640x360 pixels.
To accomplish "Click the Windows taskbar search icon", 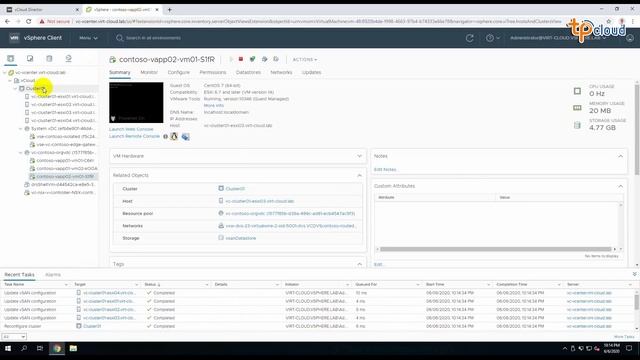I will point(24,348).
